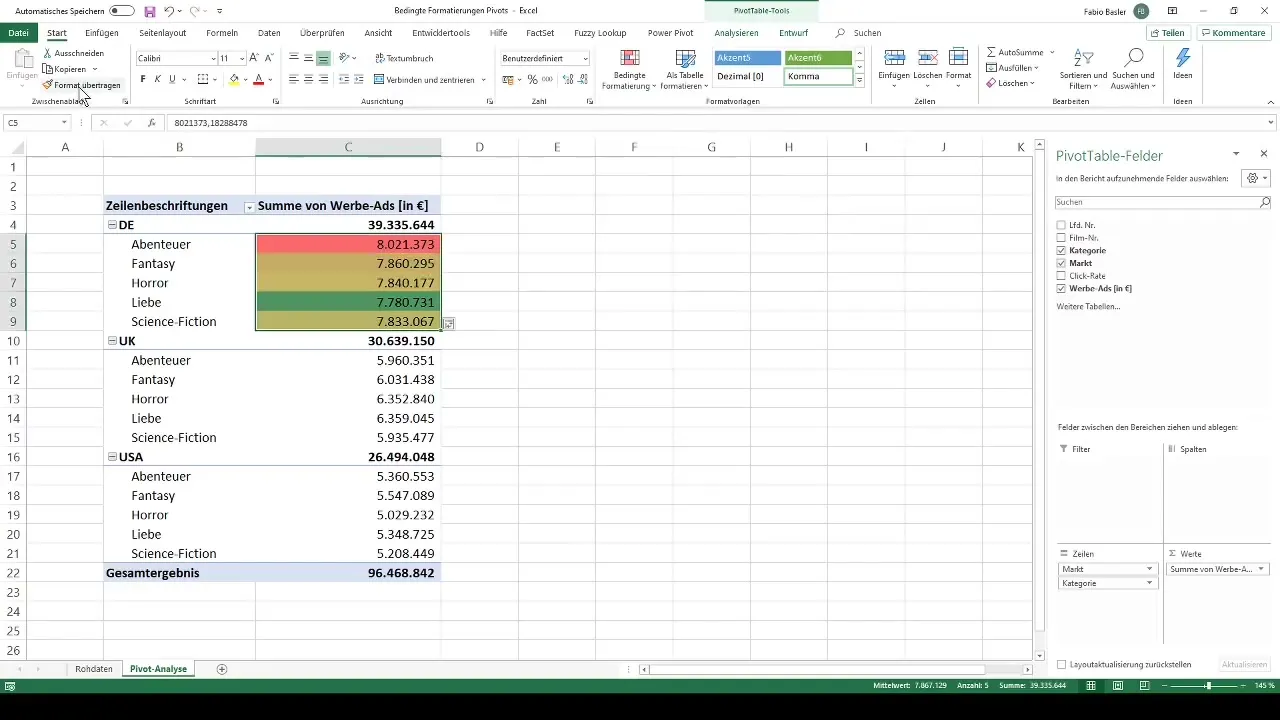Open Als Tabelle formatieren
The image size is (1280, 720).
click(x=685, y=69)
